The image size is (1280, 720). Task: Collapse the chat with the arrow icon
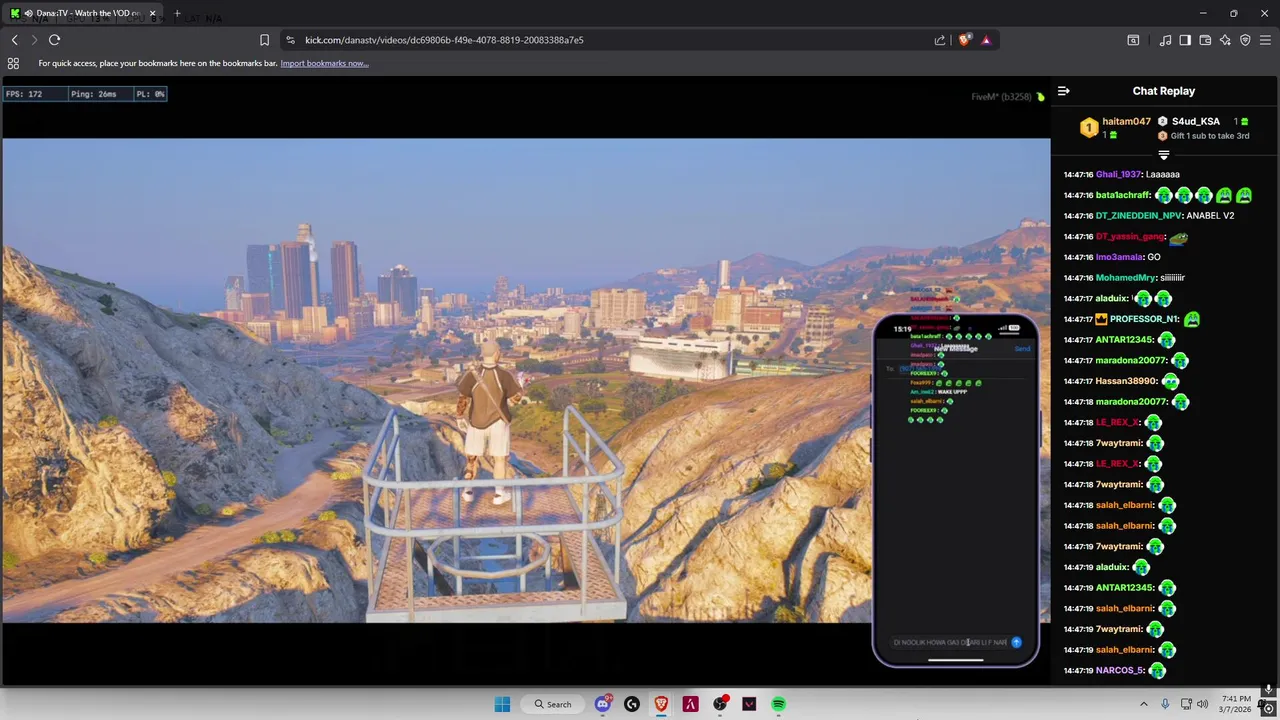[1064, 91]
